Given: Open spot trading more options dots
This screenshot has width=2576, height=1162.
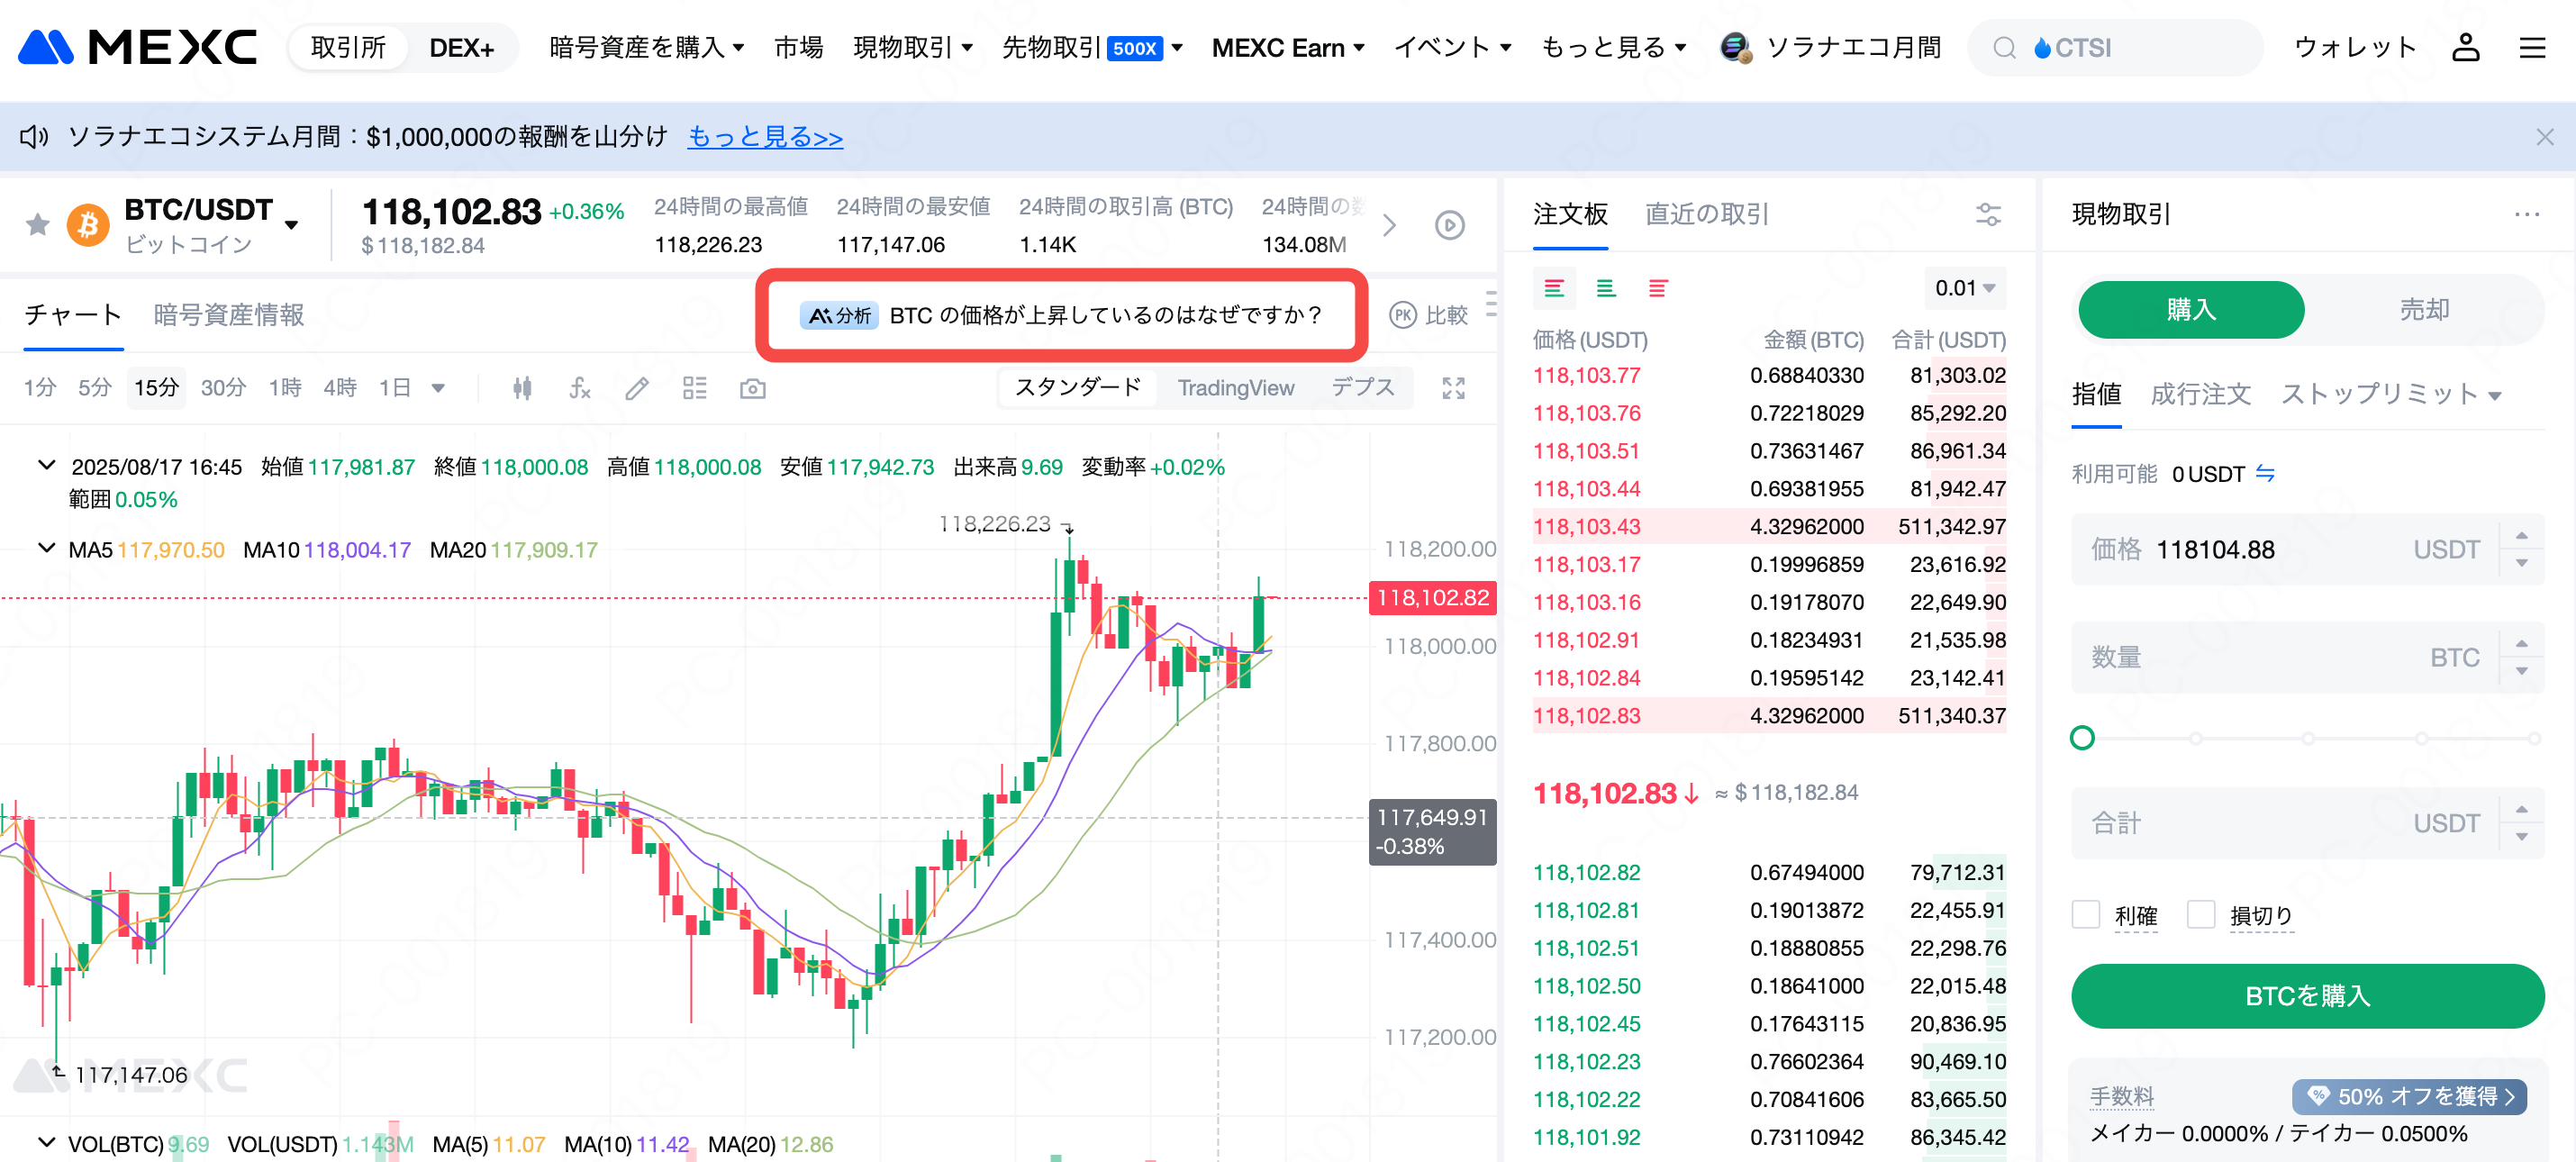Looking at the screenshot, I should coord(2526,214).
